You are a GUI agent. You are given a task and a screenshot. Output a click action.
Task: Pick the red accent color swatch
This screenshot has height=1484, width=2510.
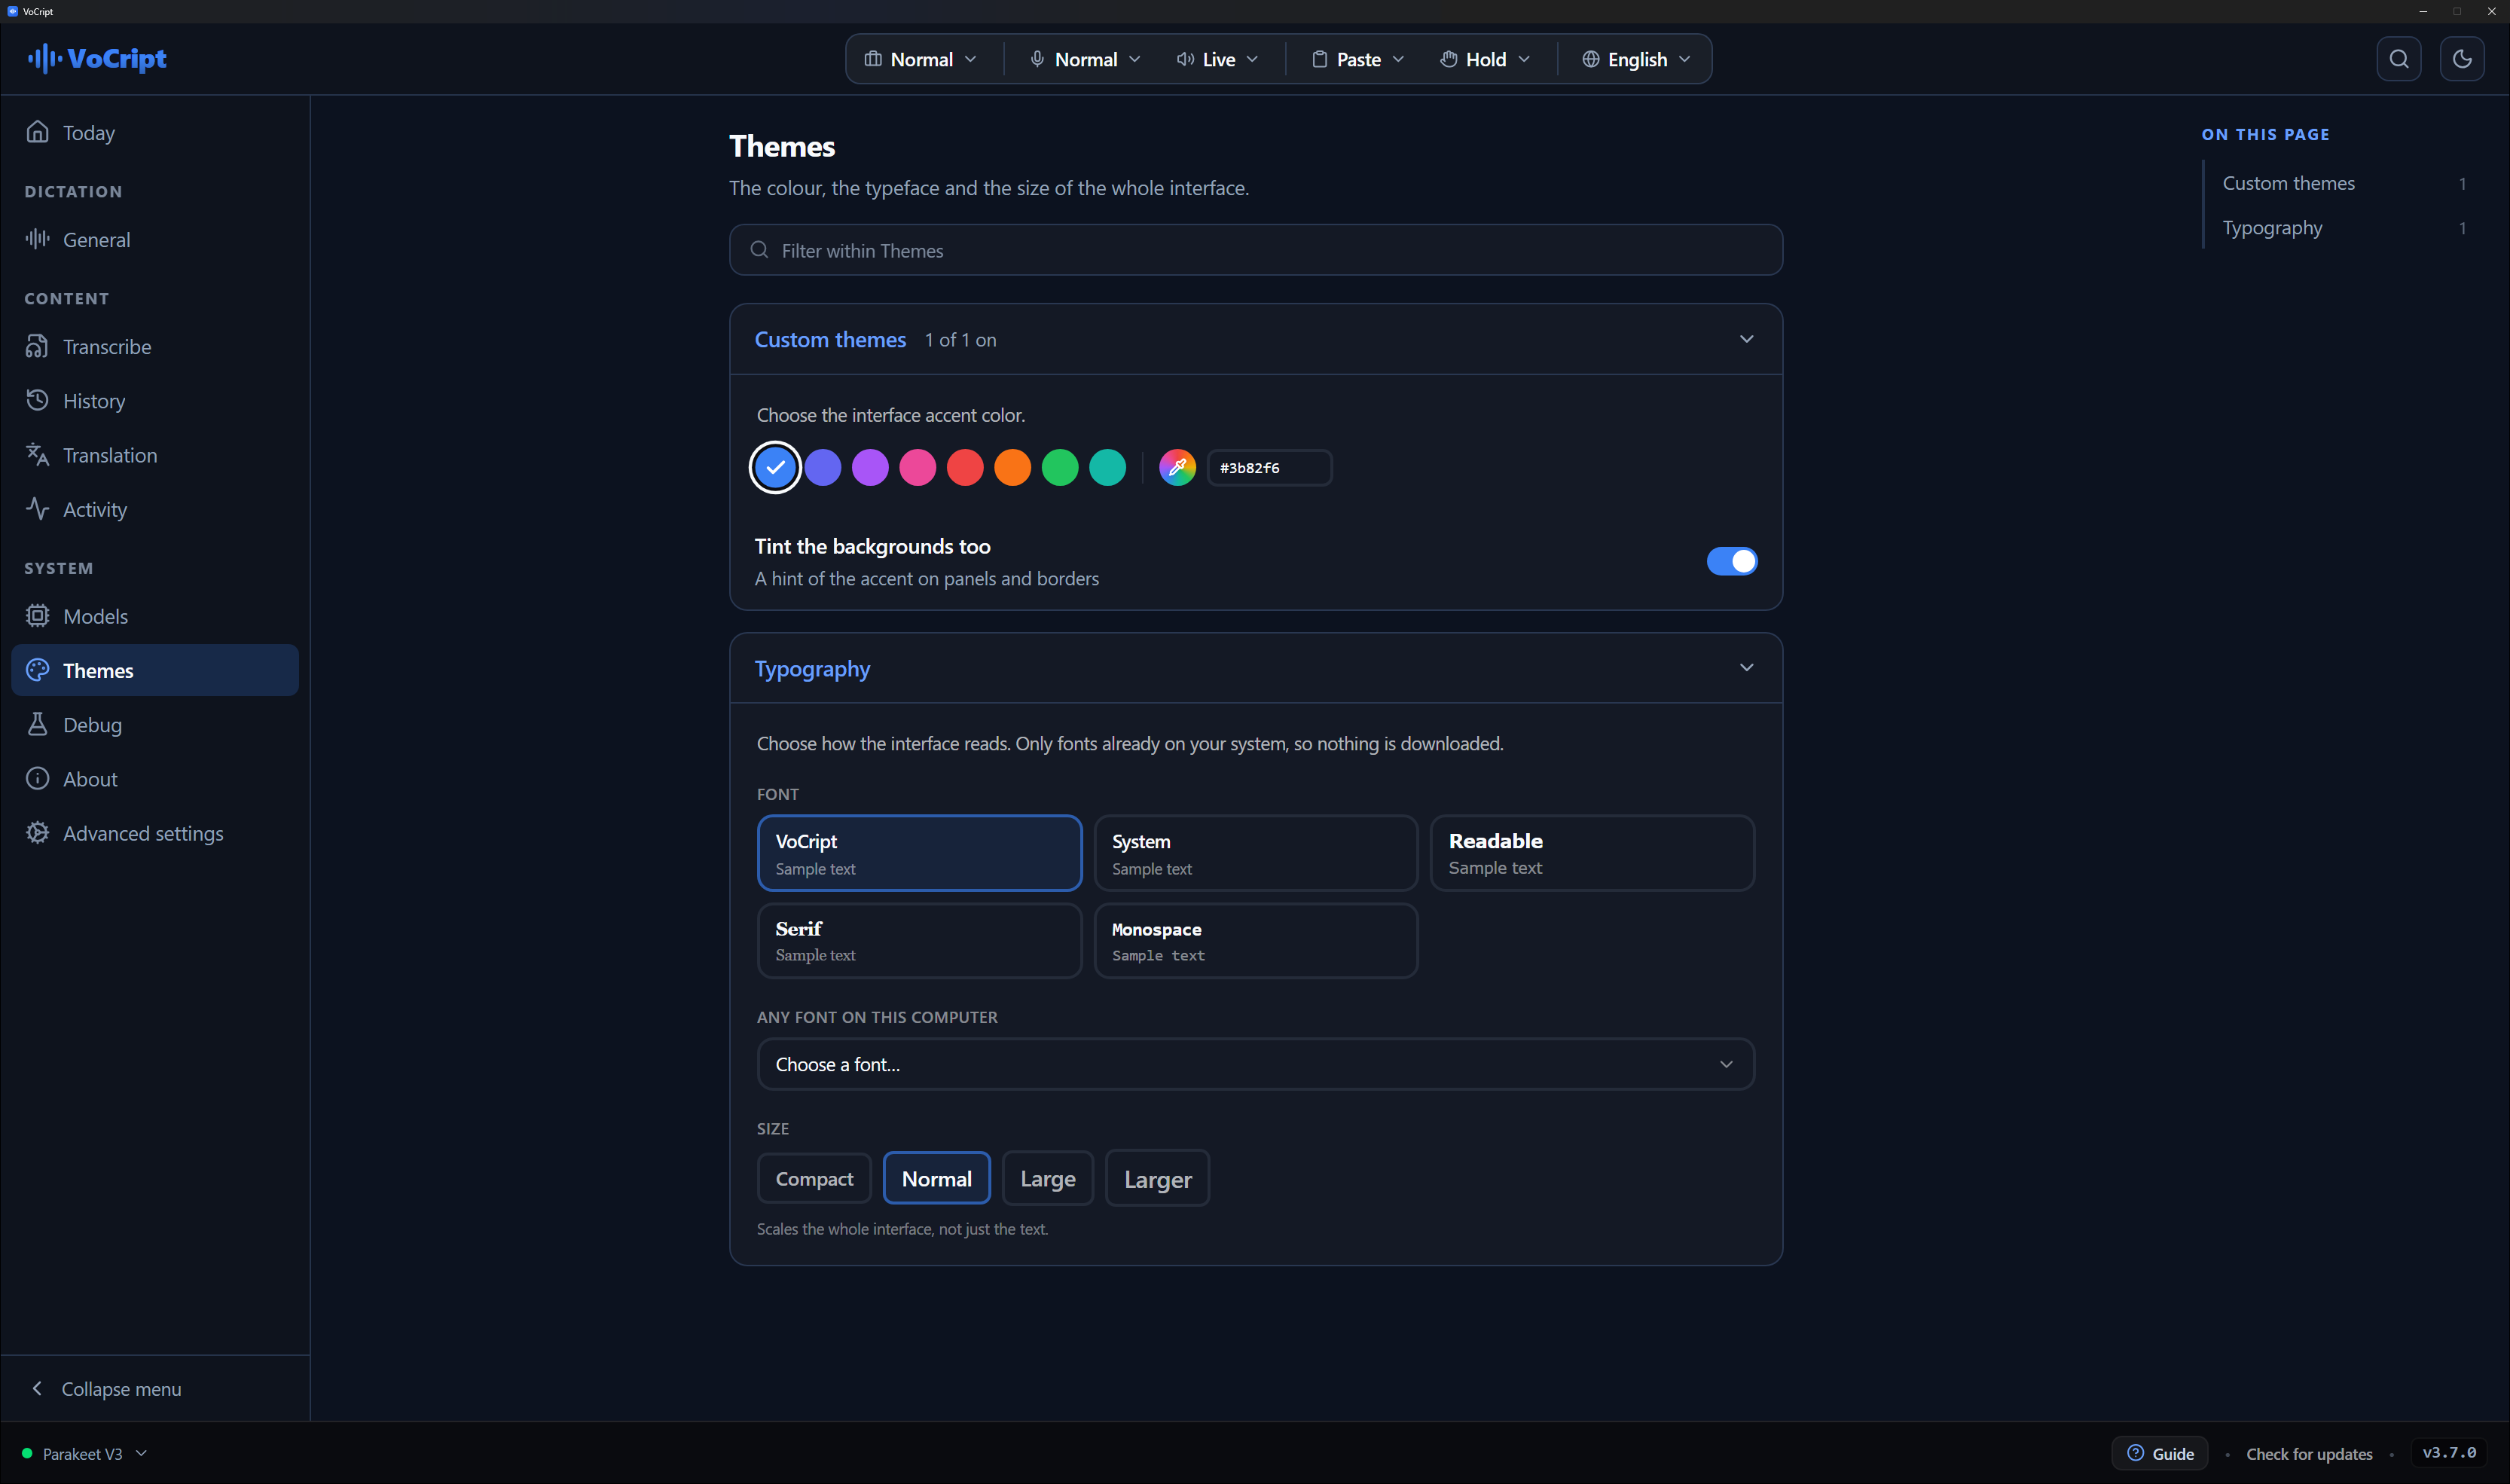coord(965,467)
